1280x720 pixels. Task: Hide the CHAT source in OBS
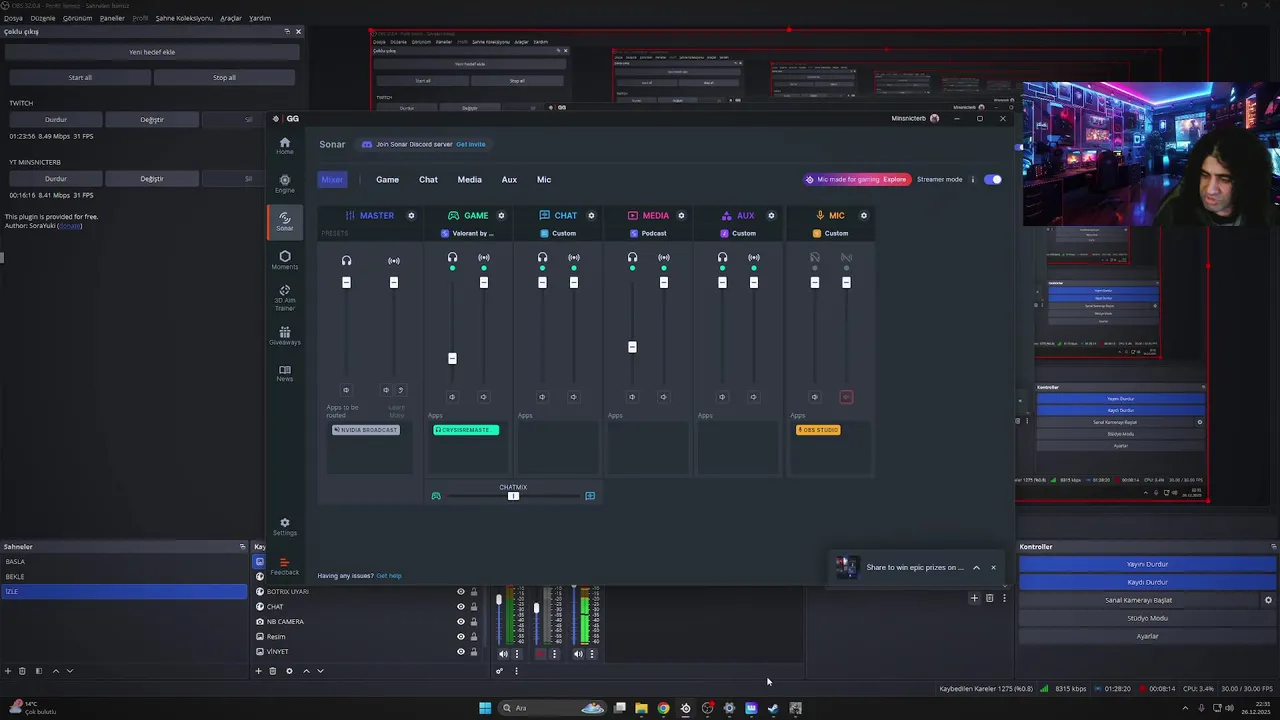pos(461,607)
